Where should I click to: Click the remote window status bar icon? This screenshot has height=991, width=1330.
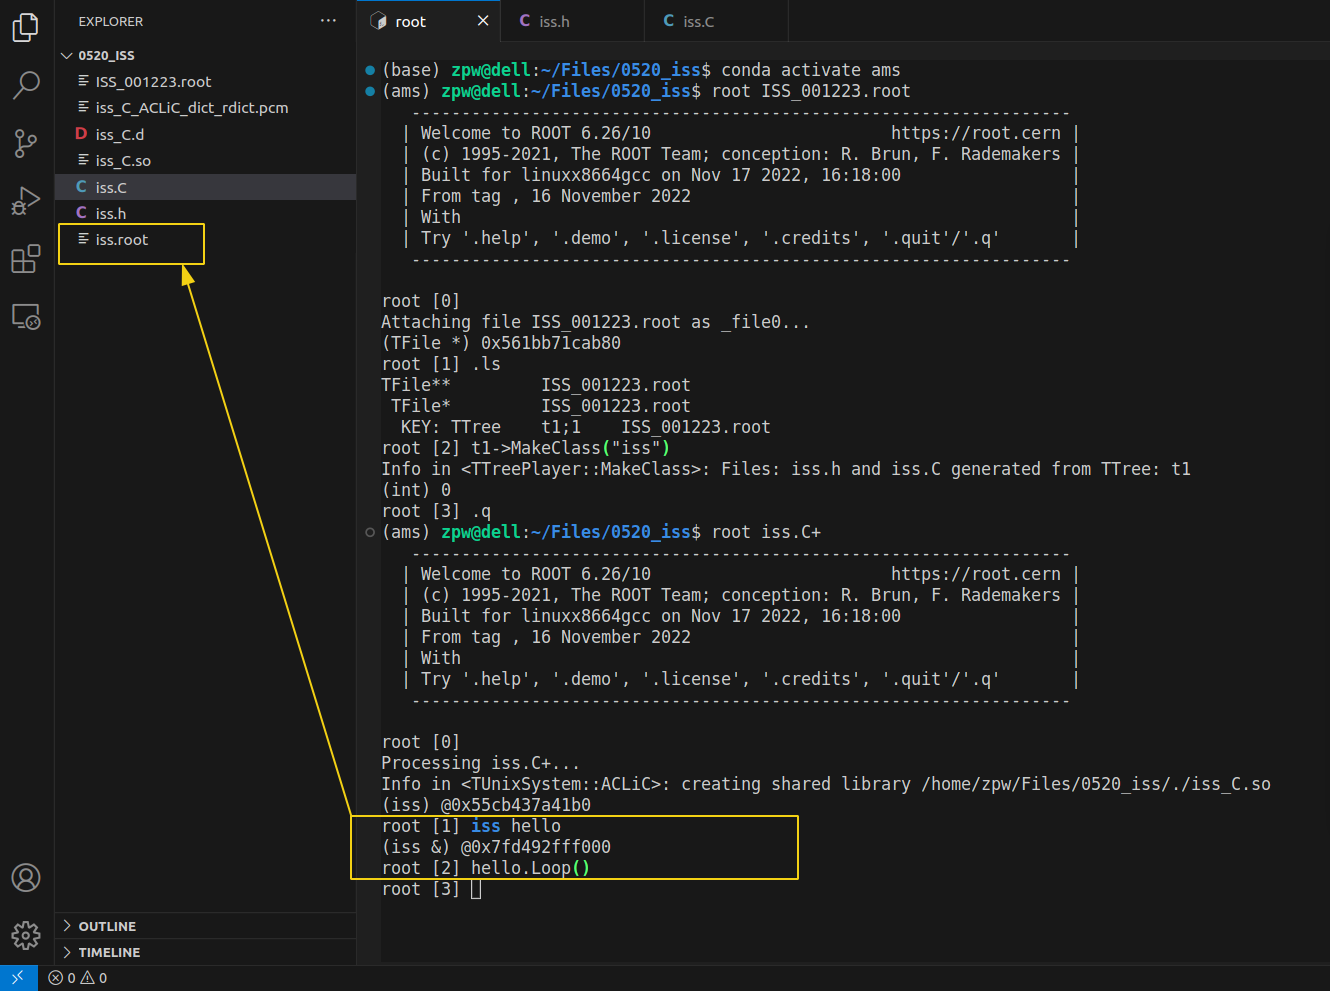18,978
